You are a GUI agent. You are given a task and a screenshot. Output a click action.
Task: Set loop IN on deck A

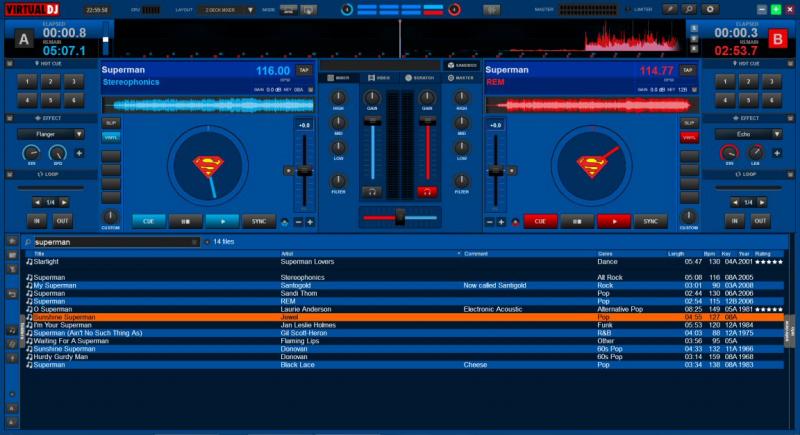pyautogui.click(x=37, y=221)
